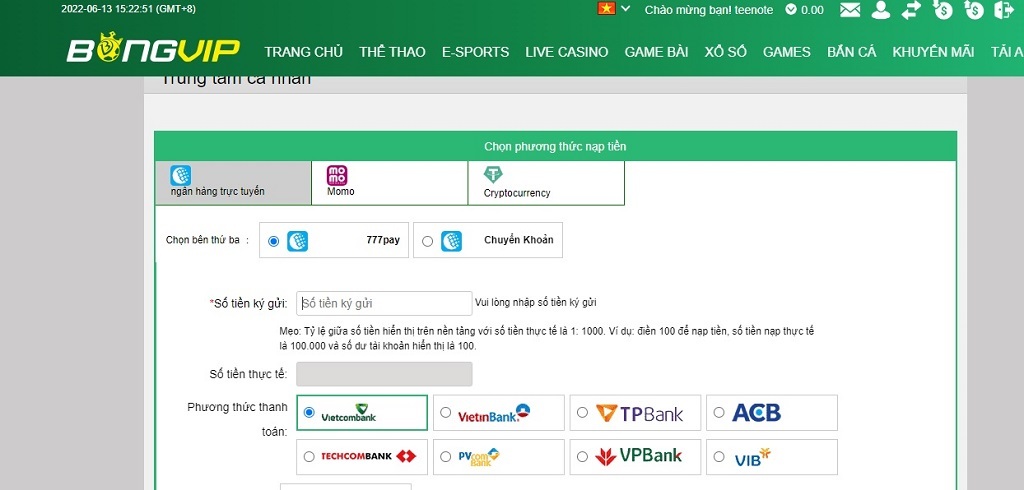Click the BONGVIP logo

(155, 51)
